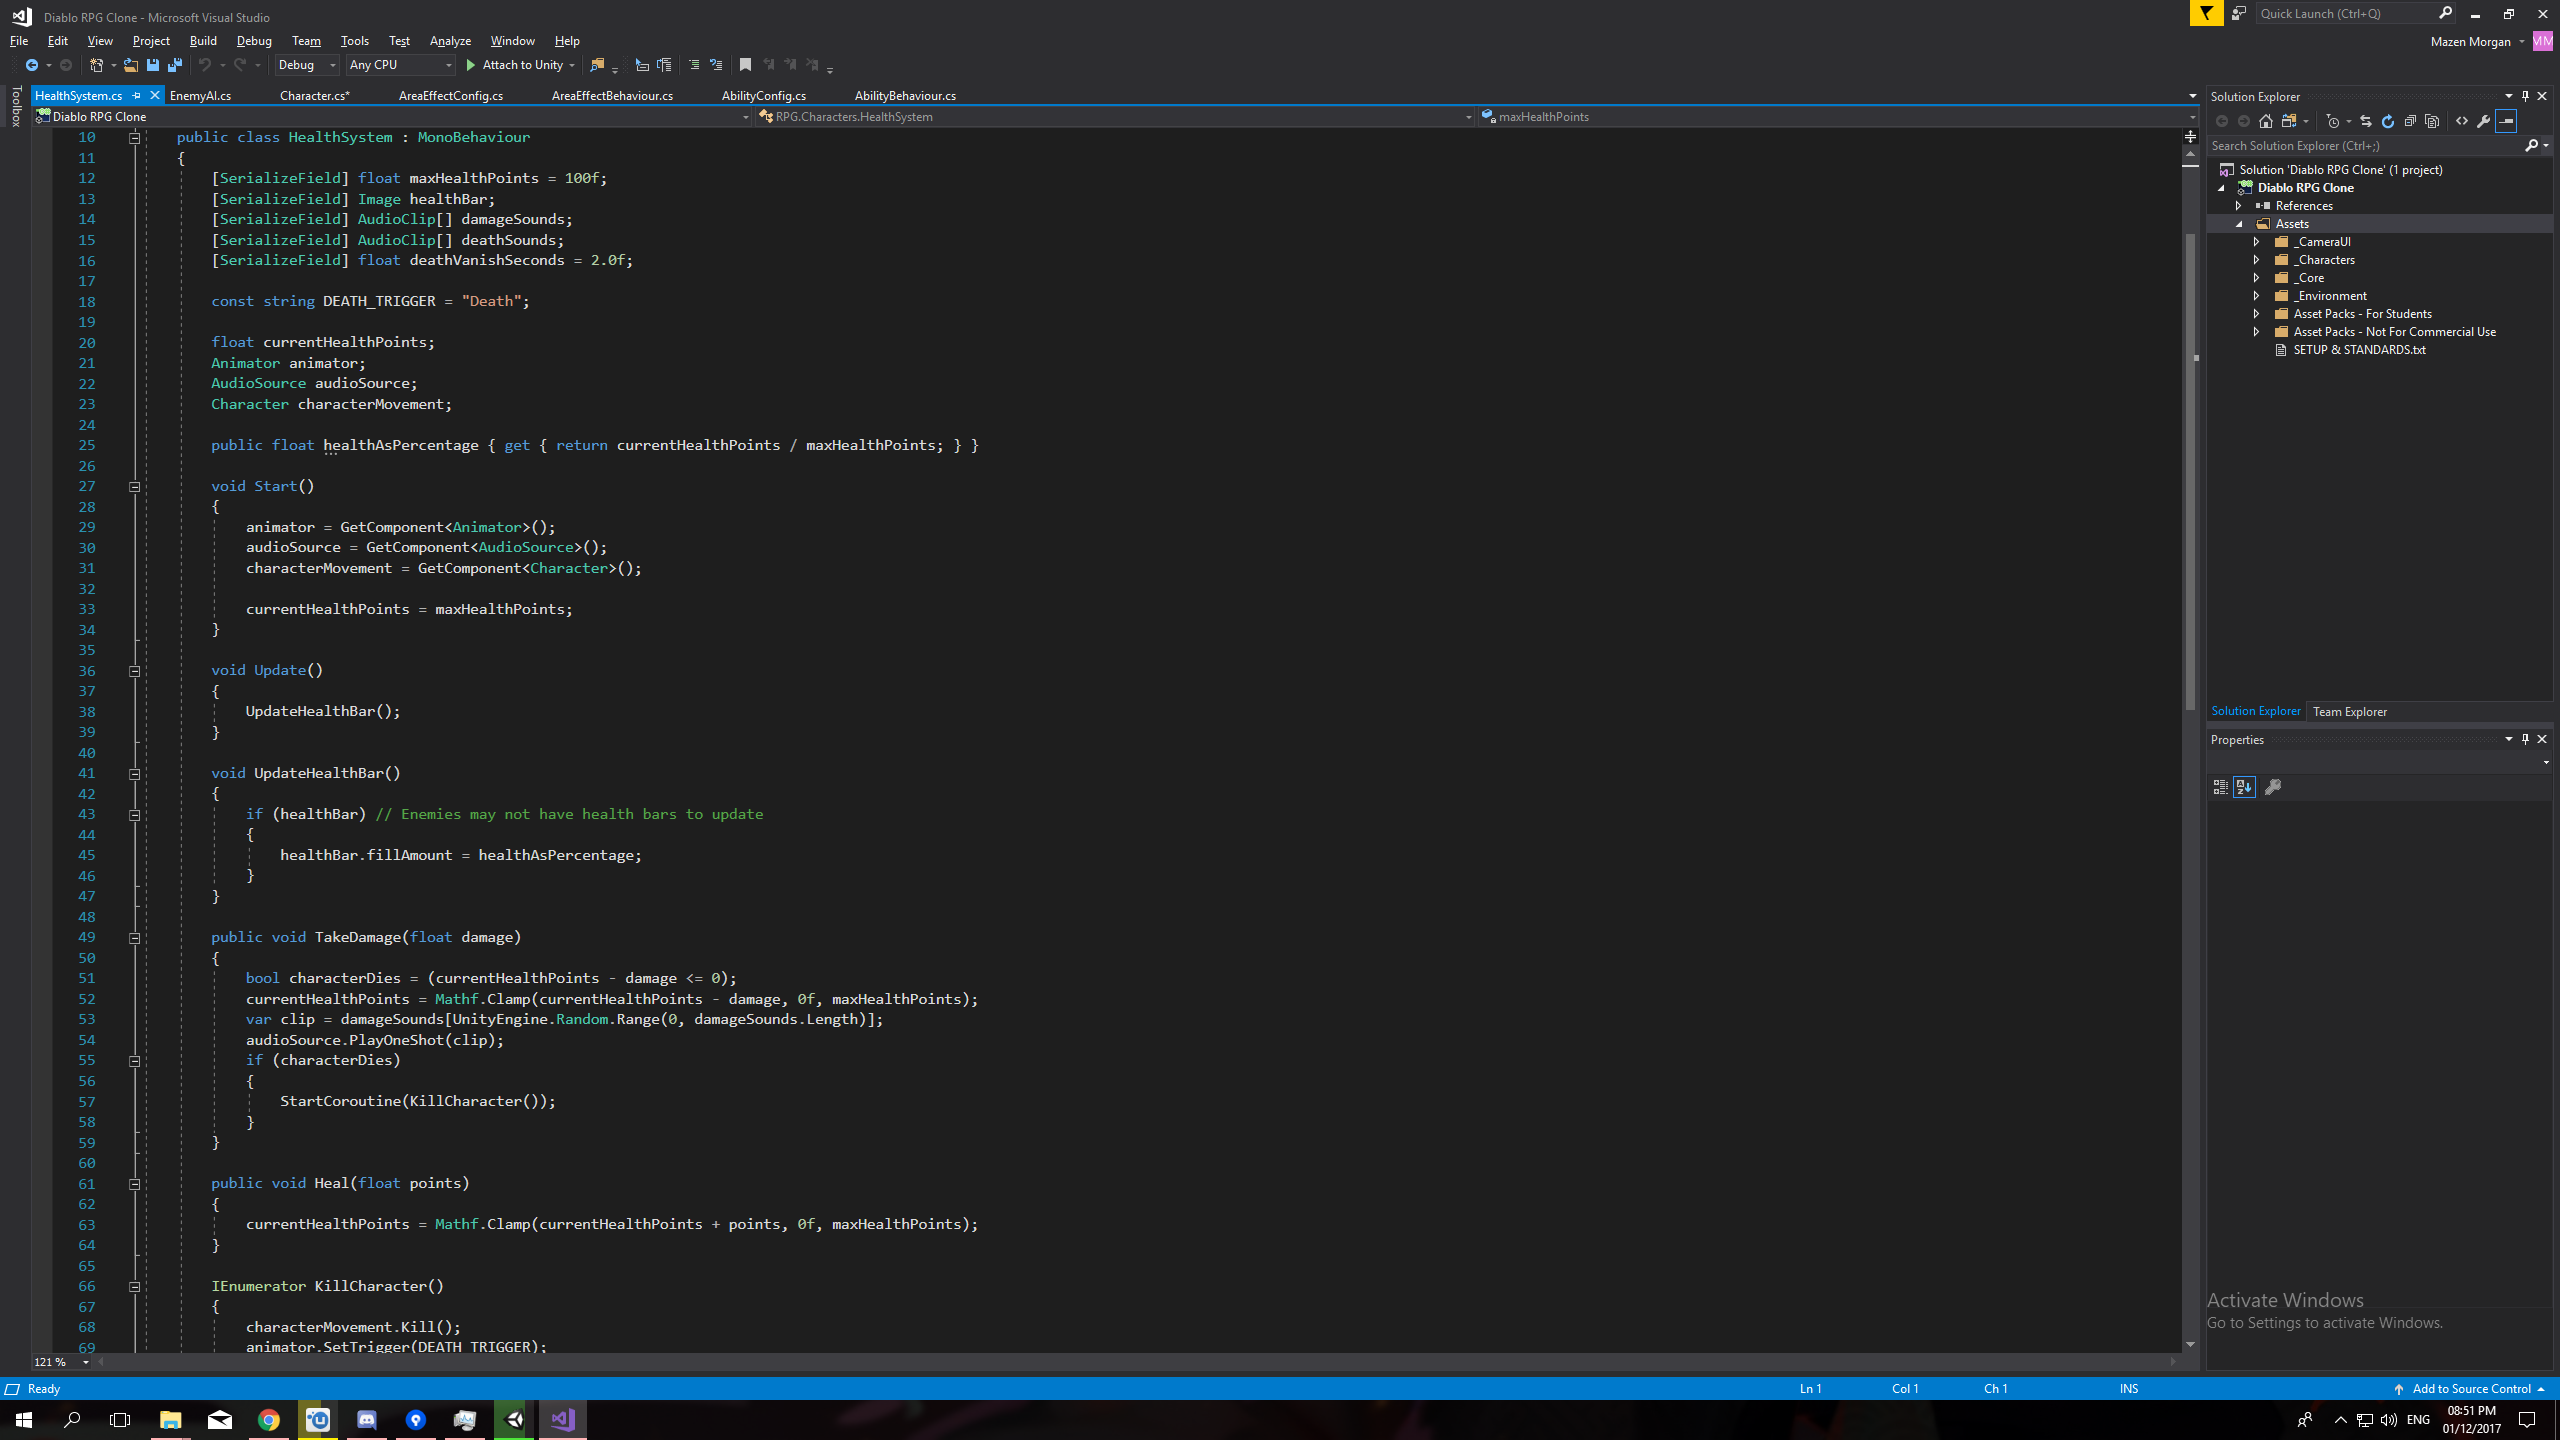
Task: Click RPG.Characters.HealthSystem breadcrumb link
Action: [856, 114]
